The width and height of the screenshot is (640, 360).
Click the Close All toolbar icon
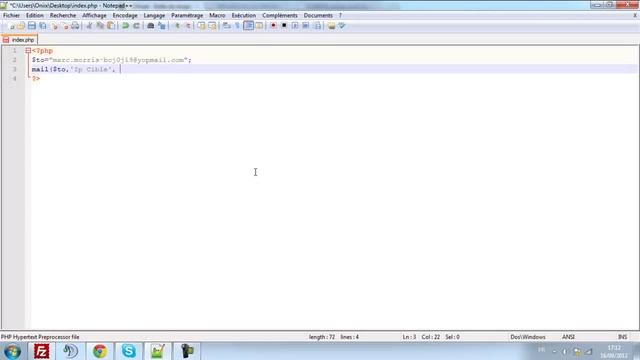(65, 26)
